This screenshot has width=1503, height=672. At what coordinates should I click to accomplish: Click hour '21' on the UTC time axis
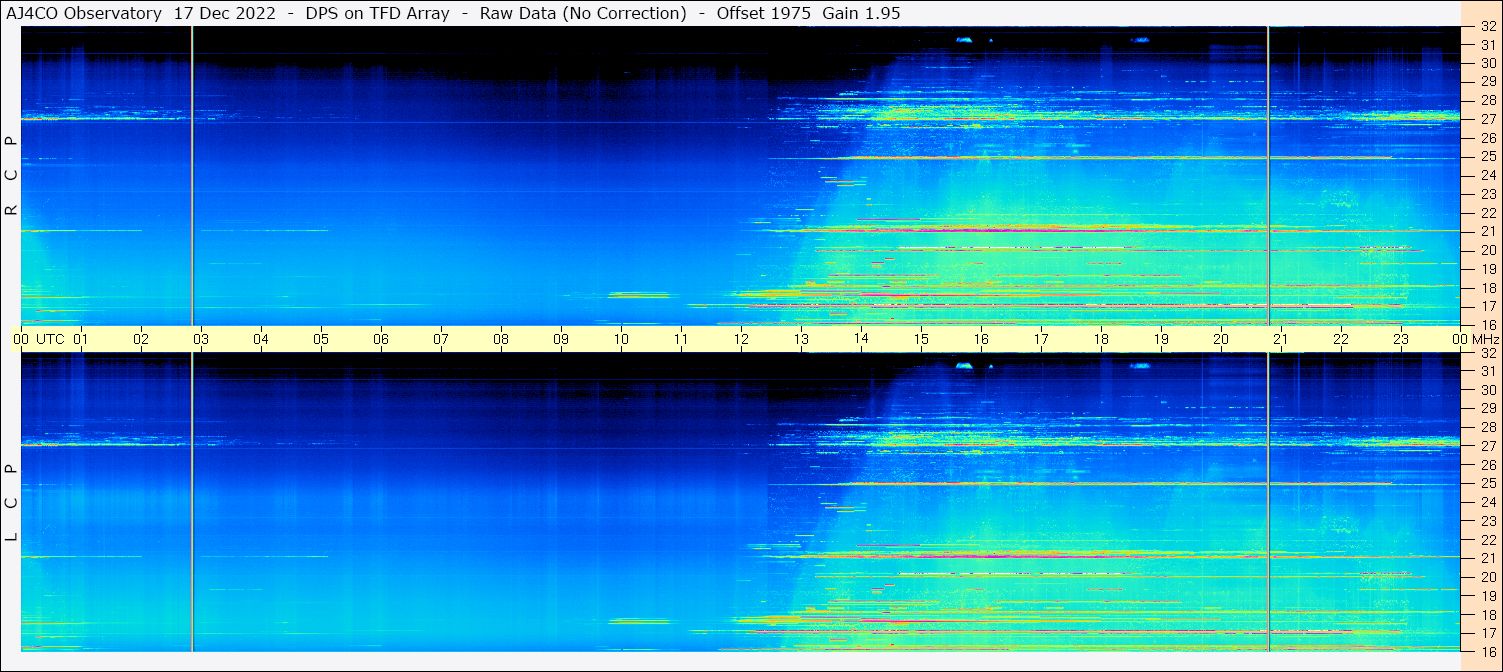[1281, 339]
